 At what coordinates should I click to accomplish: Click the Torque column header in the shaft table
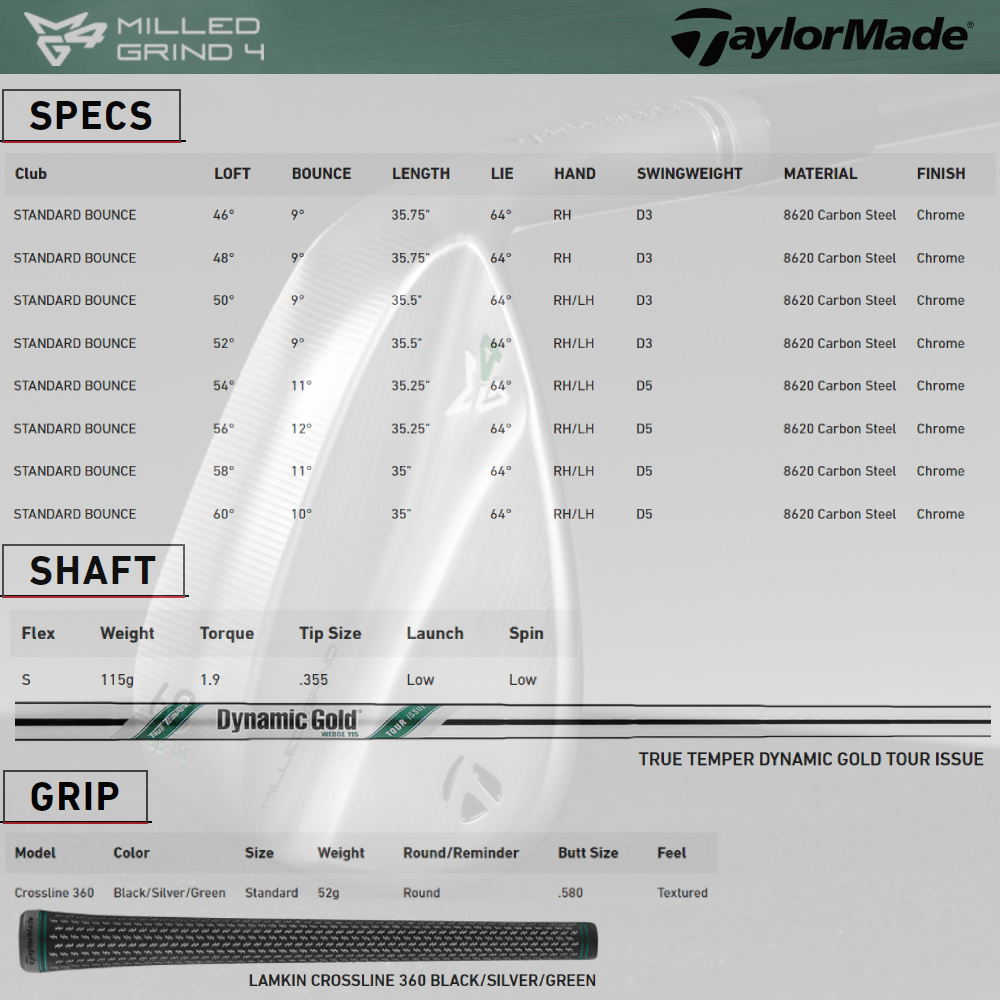coord(226,633)
